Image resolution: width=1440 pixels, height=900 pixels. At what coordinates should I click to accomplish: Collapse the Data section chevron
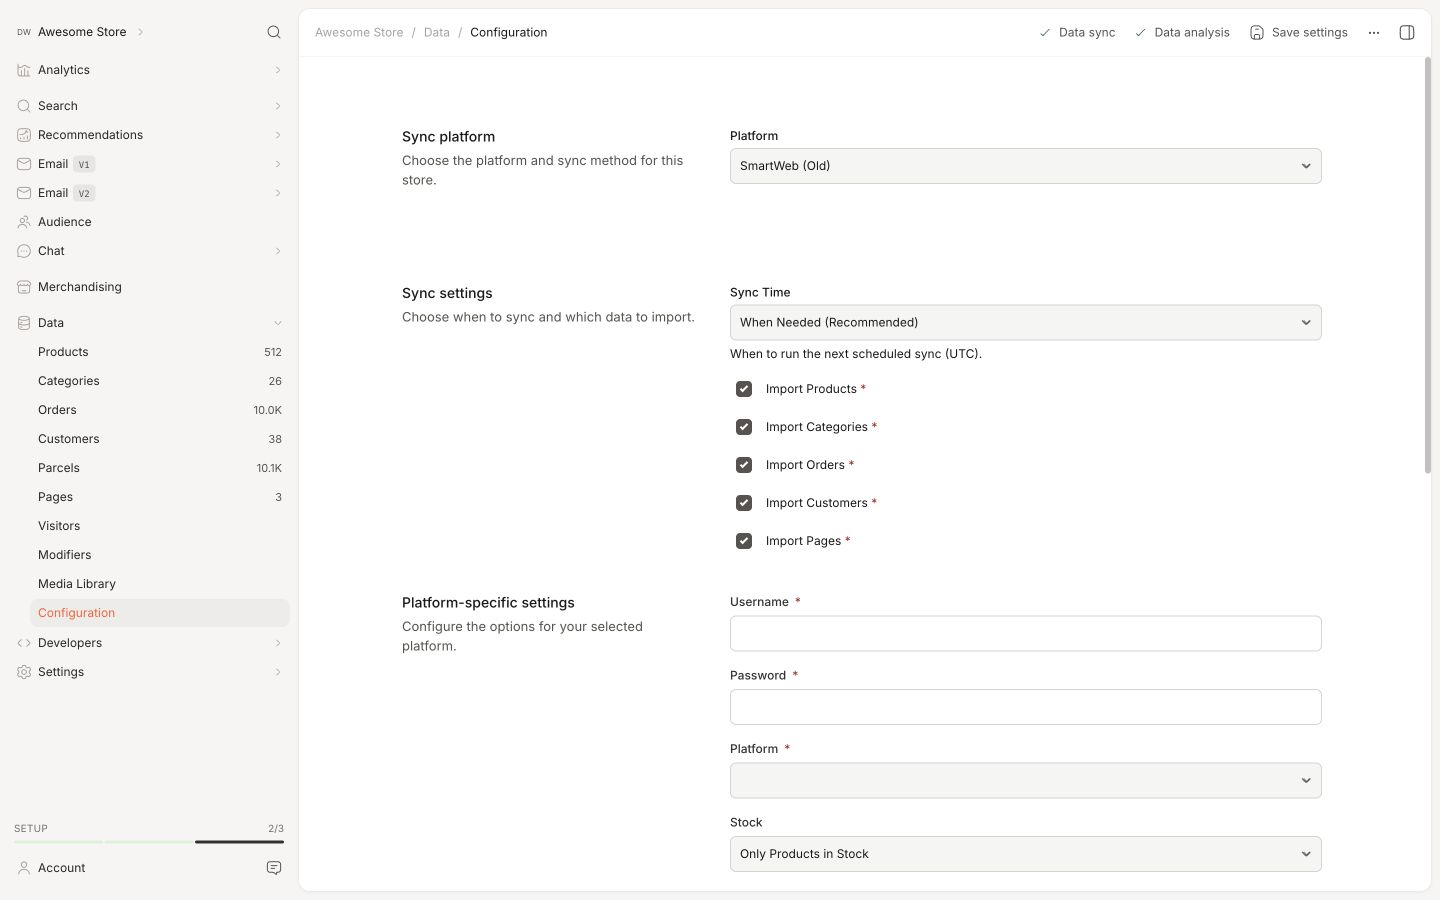(278, 323)
